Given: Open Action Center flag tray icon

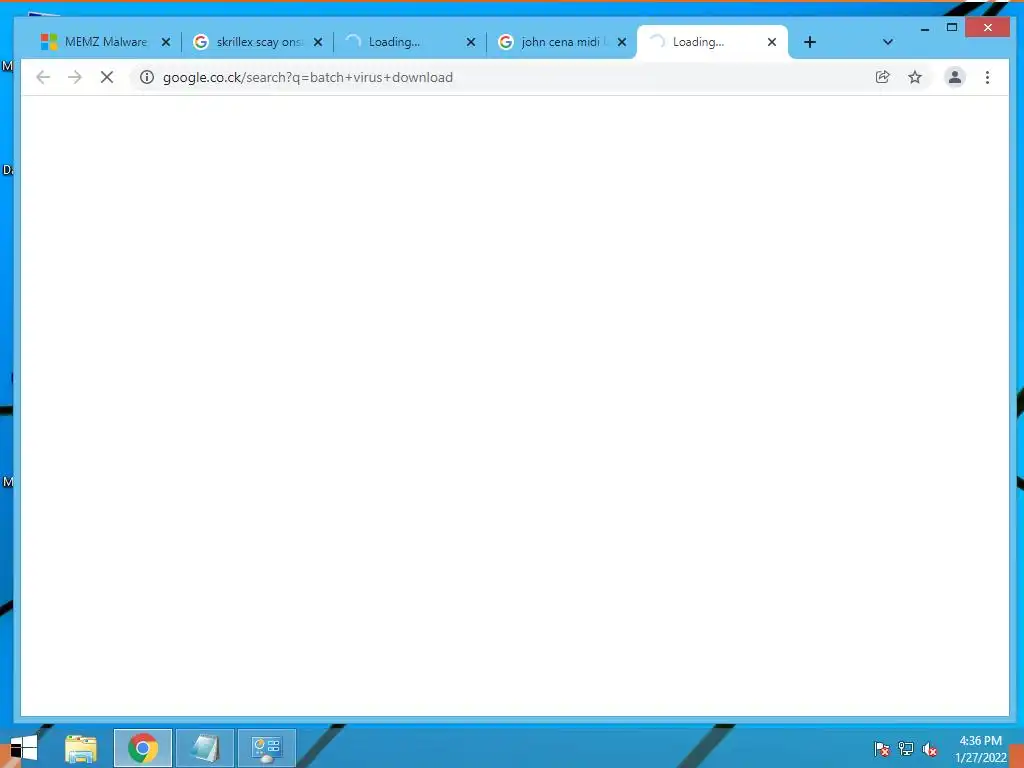Looking at the screenshot, I should click(882, 749).
